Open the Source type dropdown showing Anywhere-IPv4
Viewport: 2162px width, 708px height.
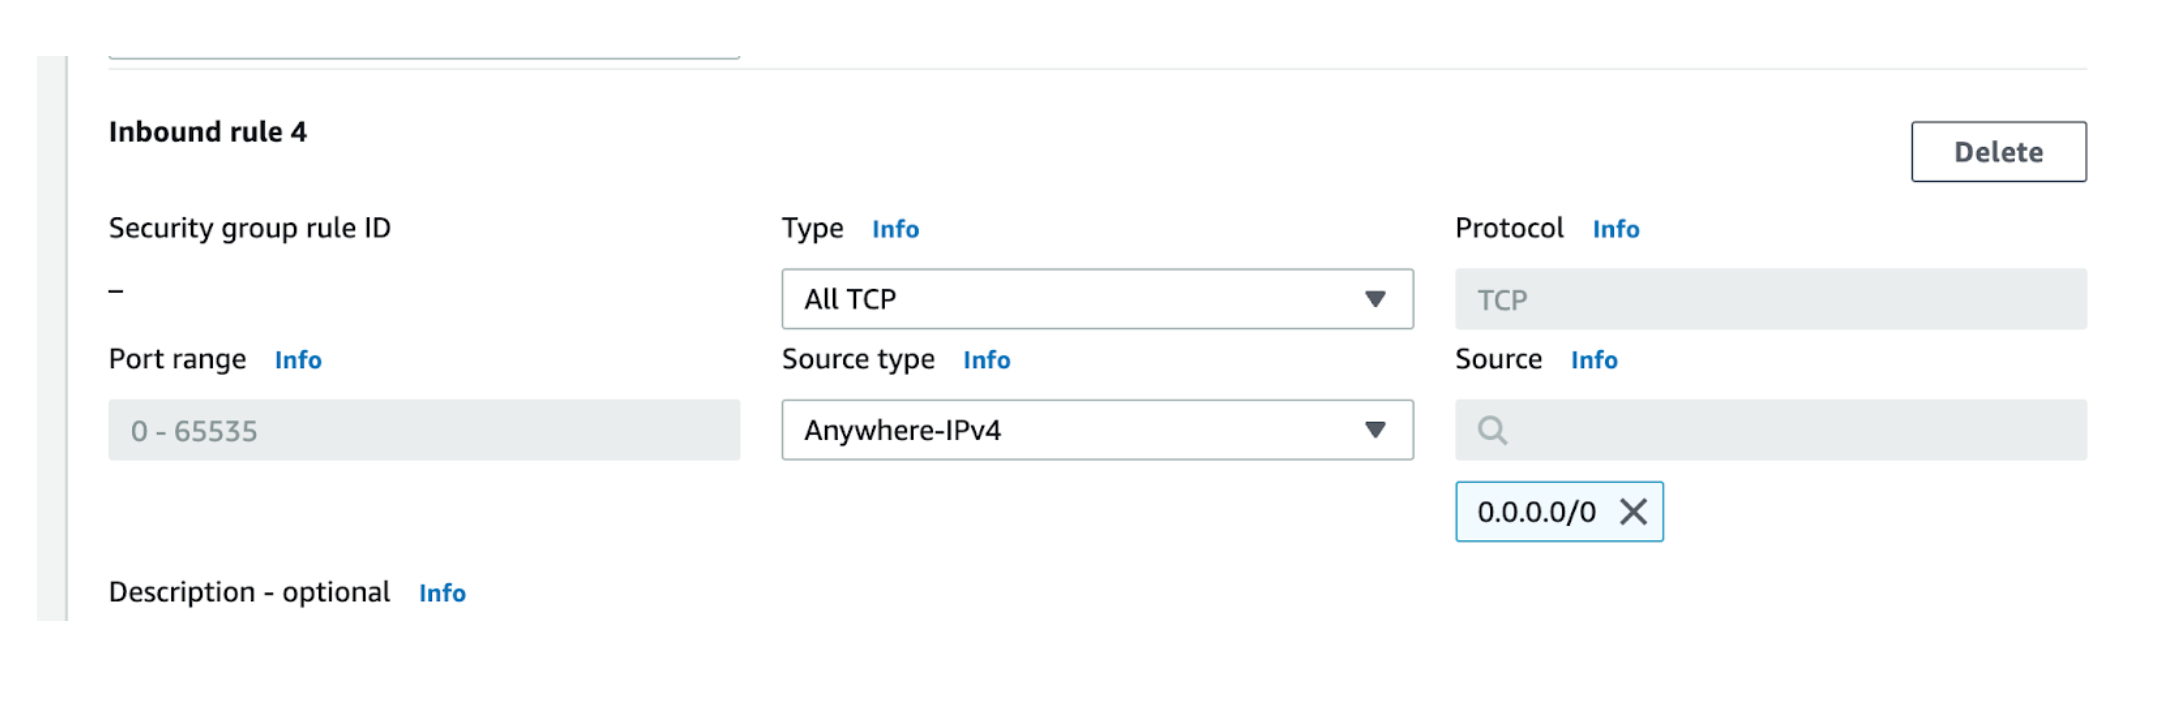1097,430
